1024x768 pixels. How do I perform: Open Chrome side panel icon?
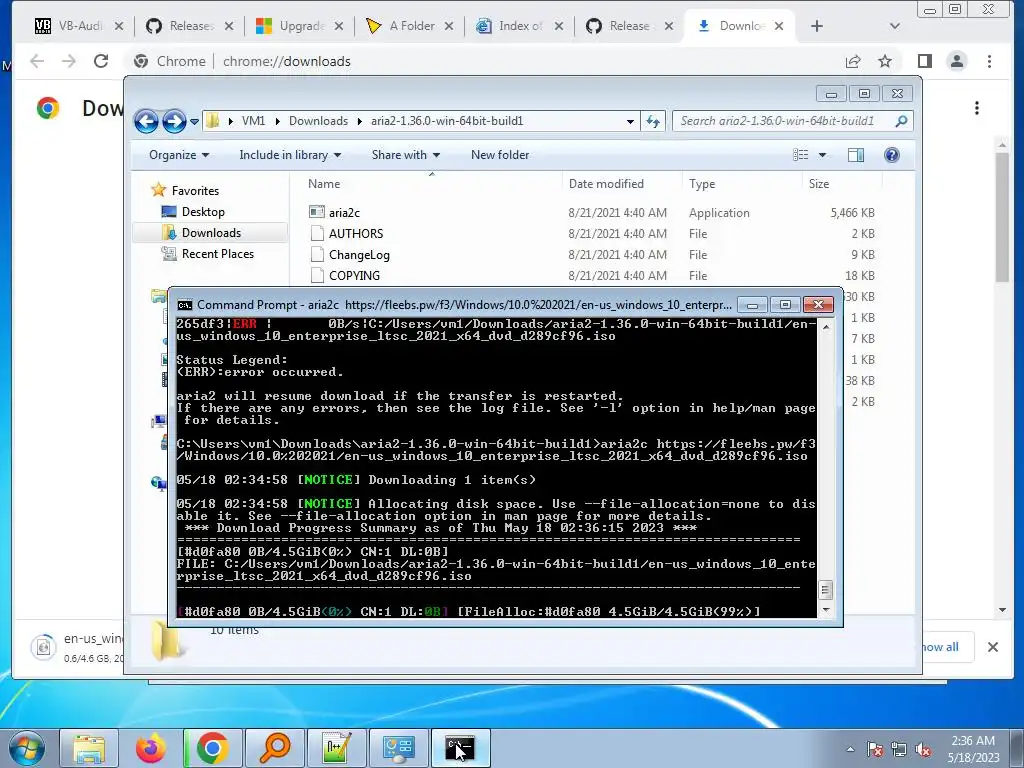coord(925,61)
